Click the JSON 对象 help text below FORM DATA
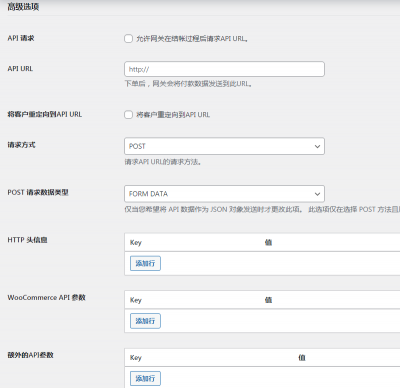The height and width of the screenshot is (388, 400). pos(262,209)
